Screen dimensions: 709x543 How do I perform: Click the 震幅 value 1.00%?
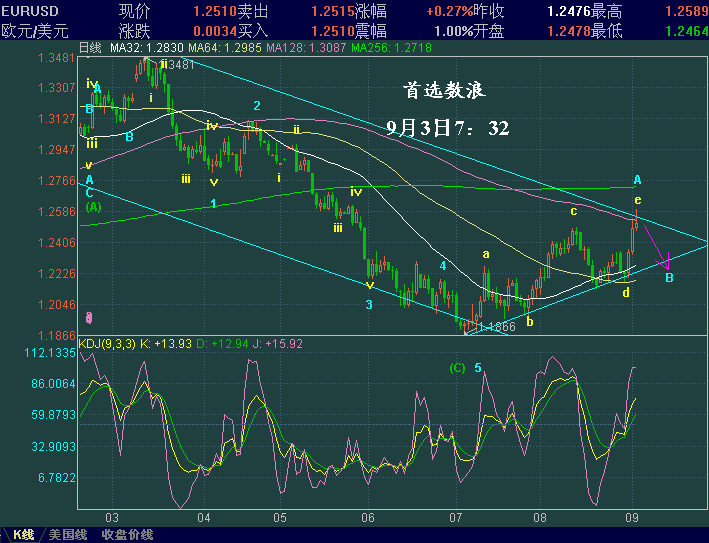pyautogui.click(x=454, y=31)
